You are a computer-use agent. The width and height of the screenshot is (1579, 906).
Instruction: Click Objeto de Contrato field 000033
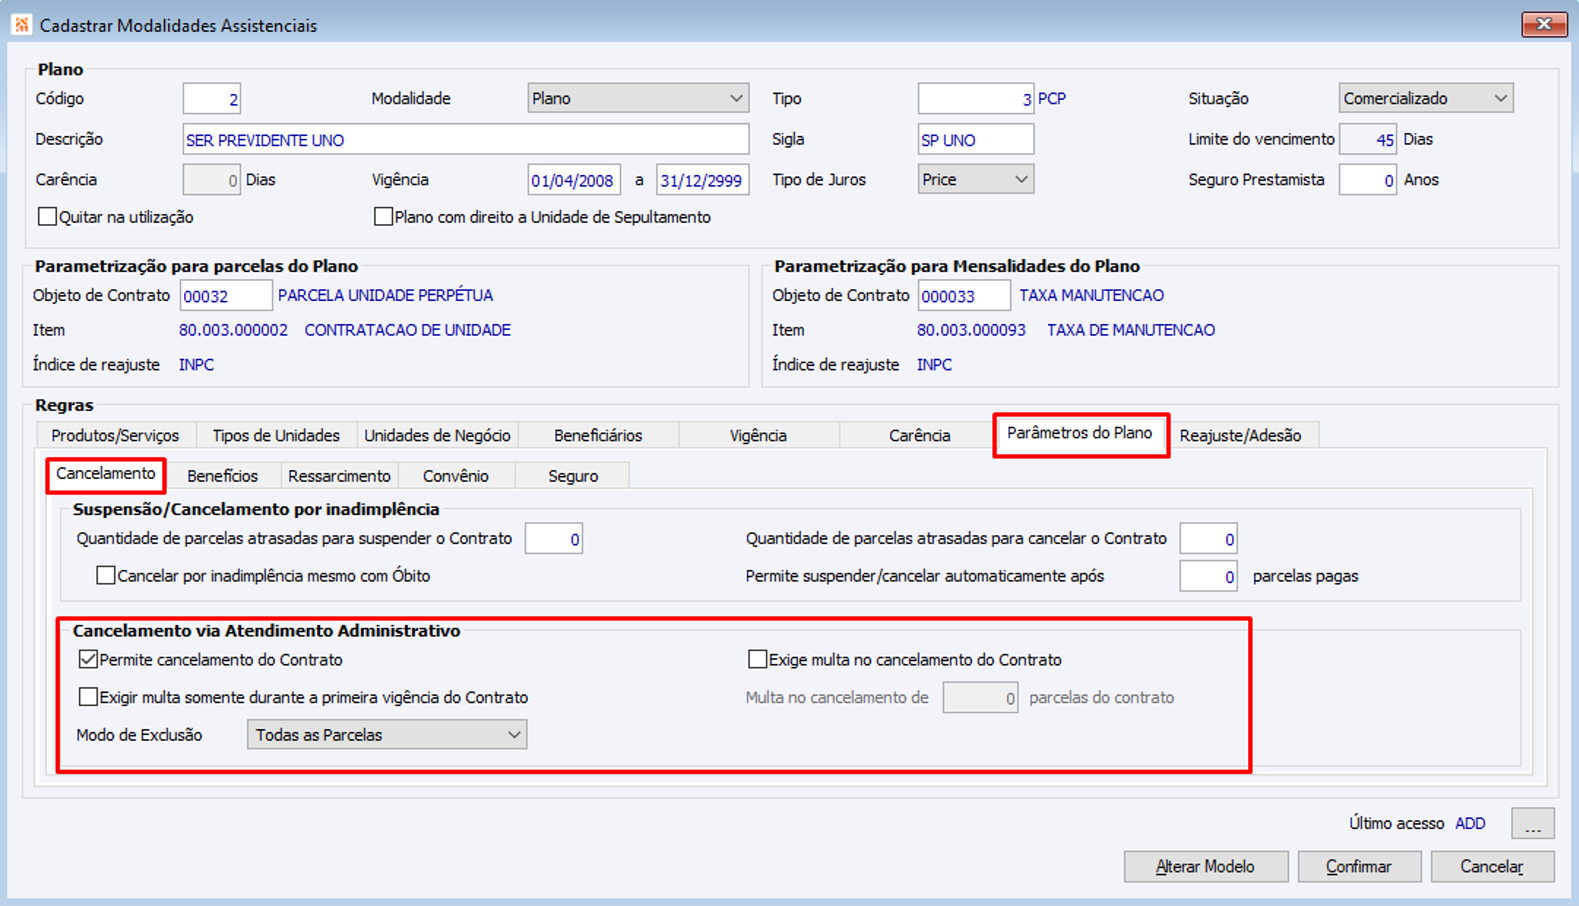point(964,295)
